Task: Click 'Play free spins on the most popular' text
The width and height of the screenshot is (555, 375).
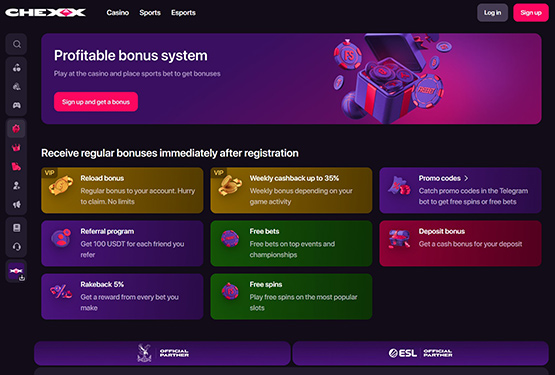Action: click(303, 297)
